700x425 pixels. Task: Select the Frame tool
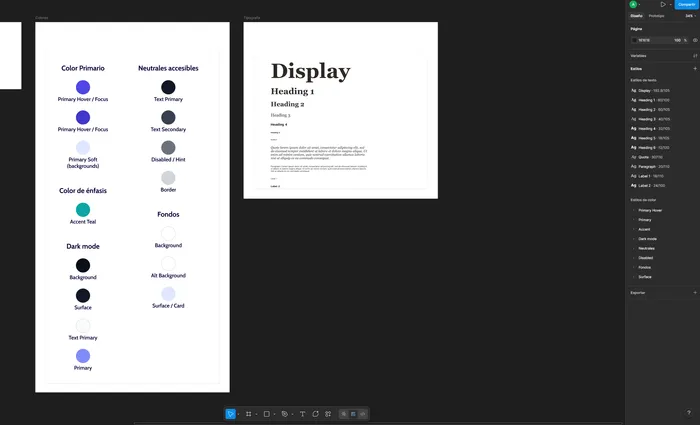(249, 413)
